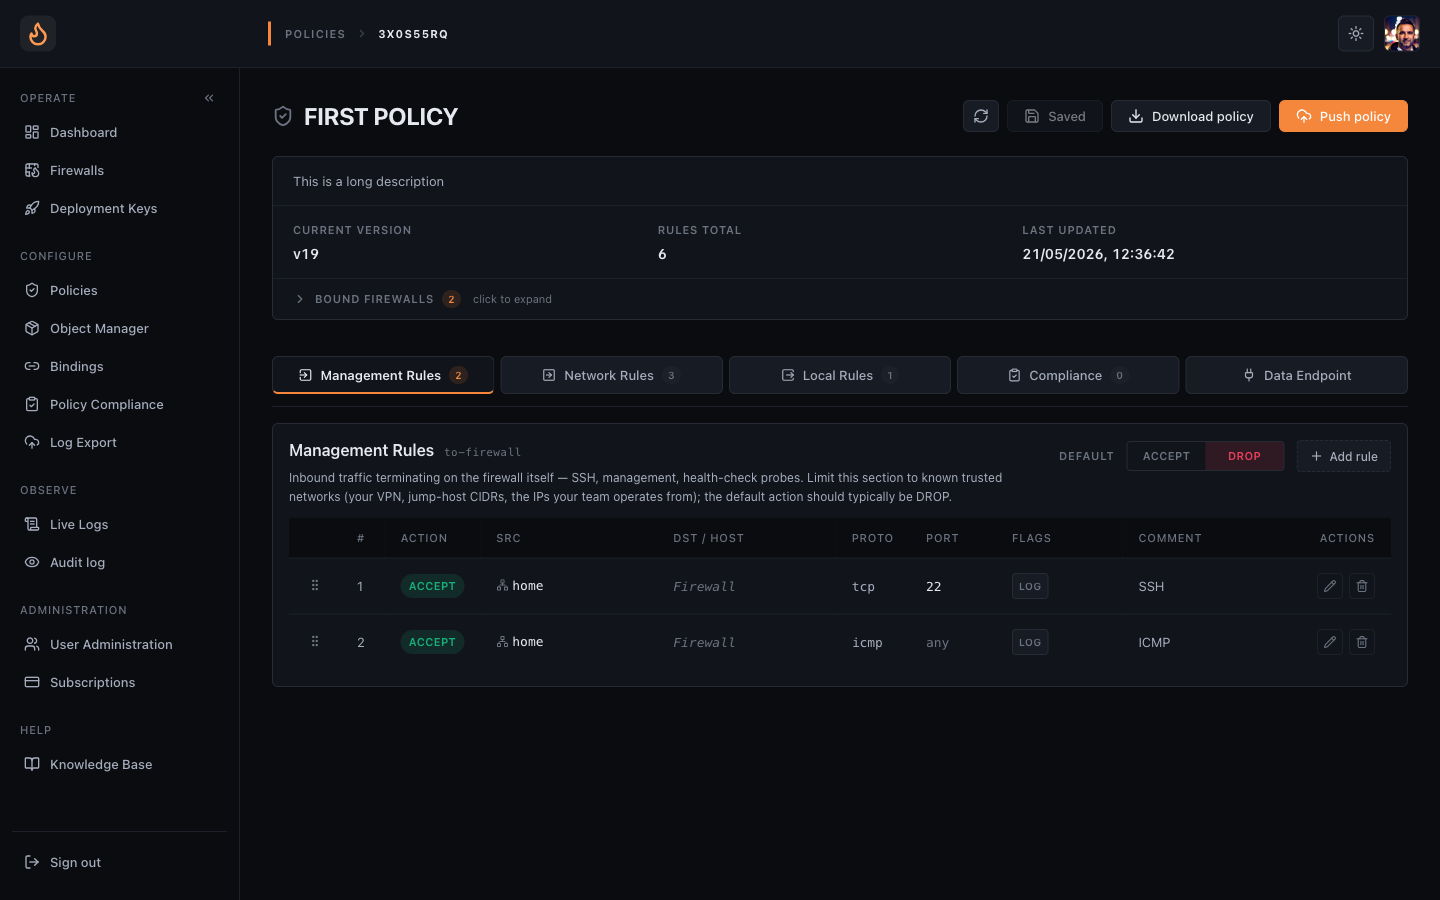Click the v19 current version value
Image resolution: width=1440 pixels, height=900 pixels.
[x=306, y=254]
